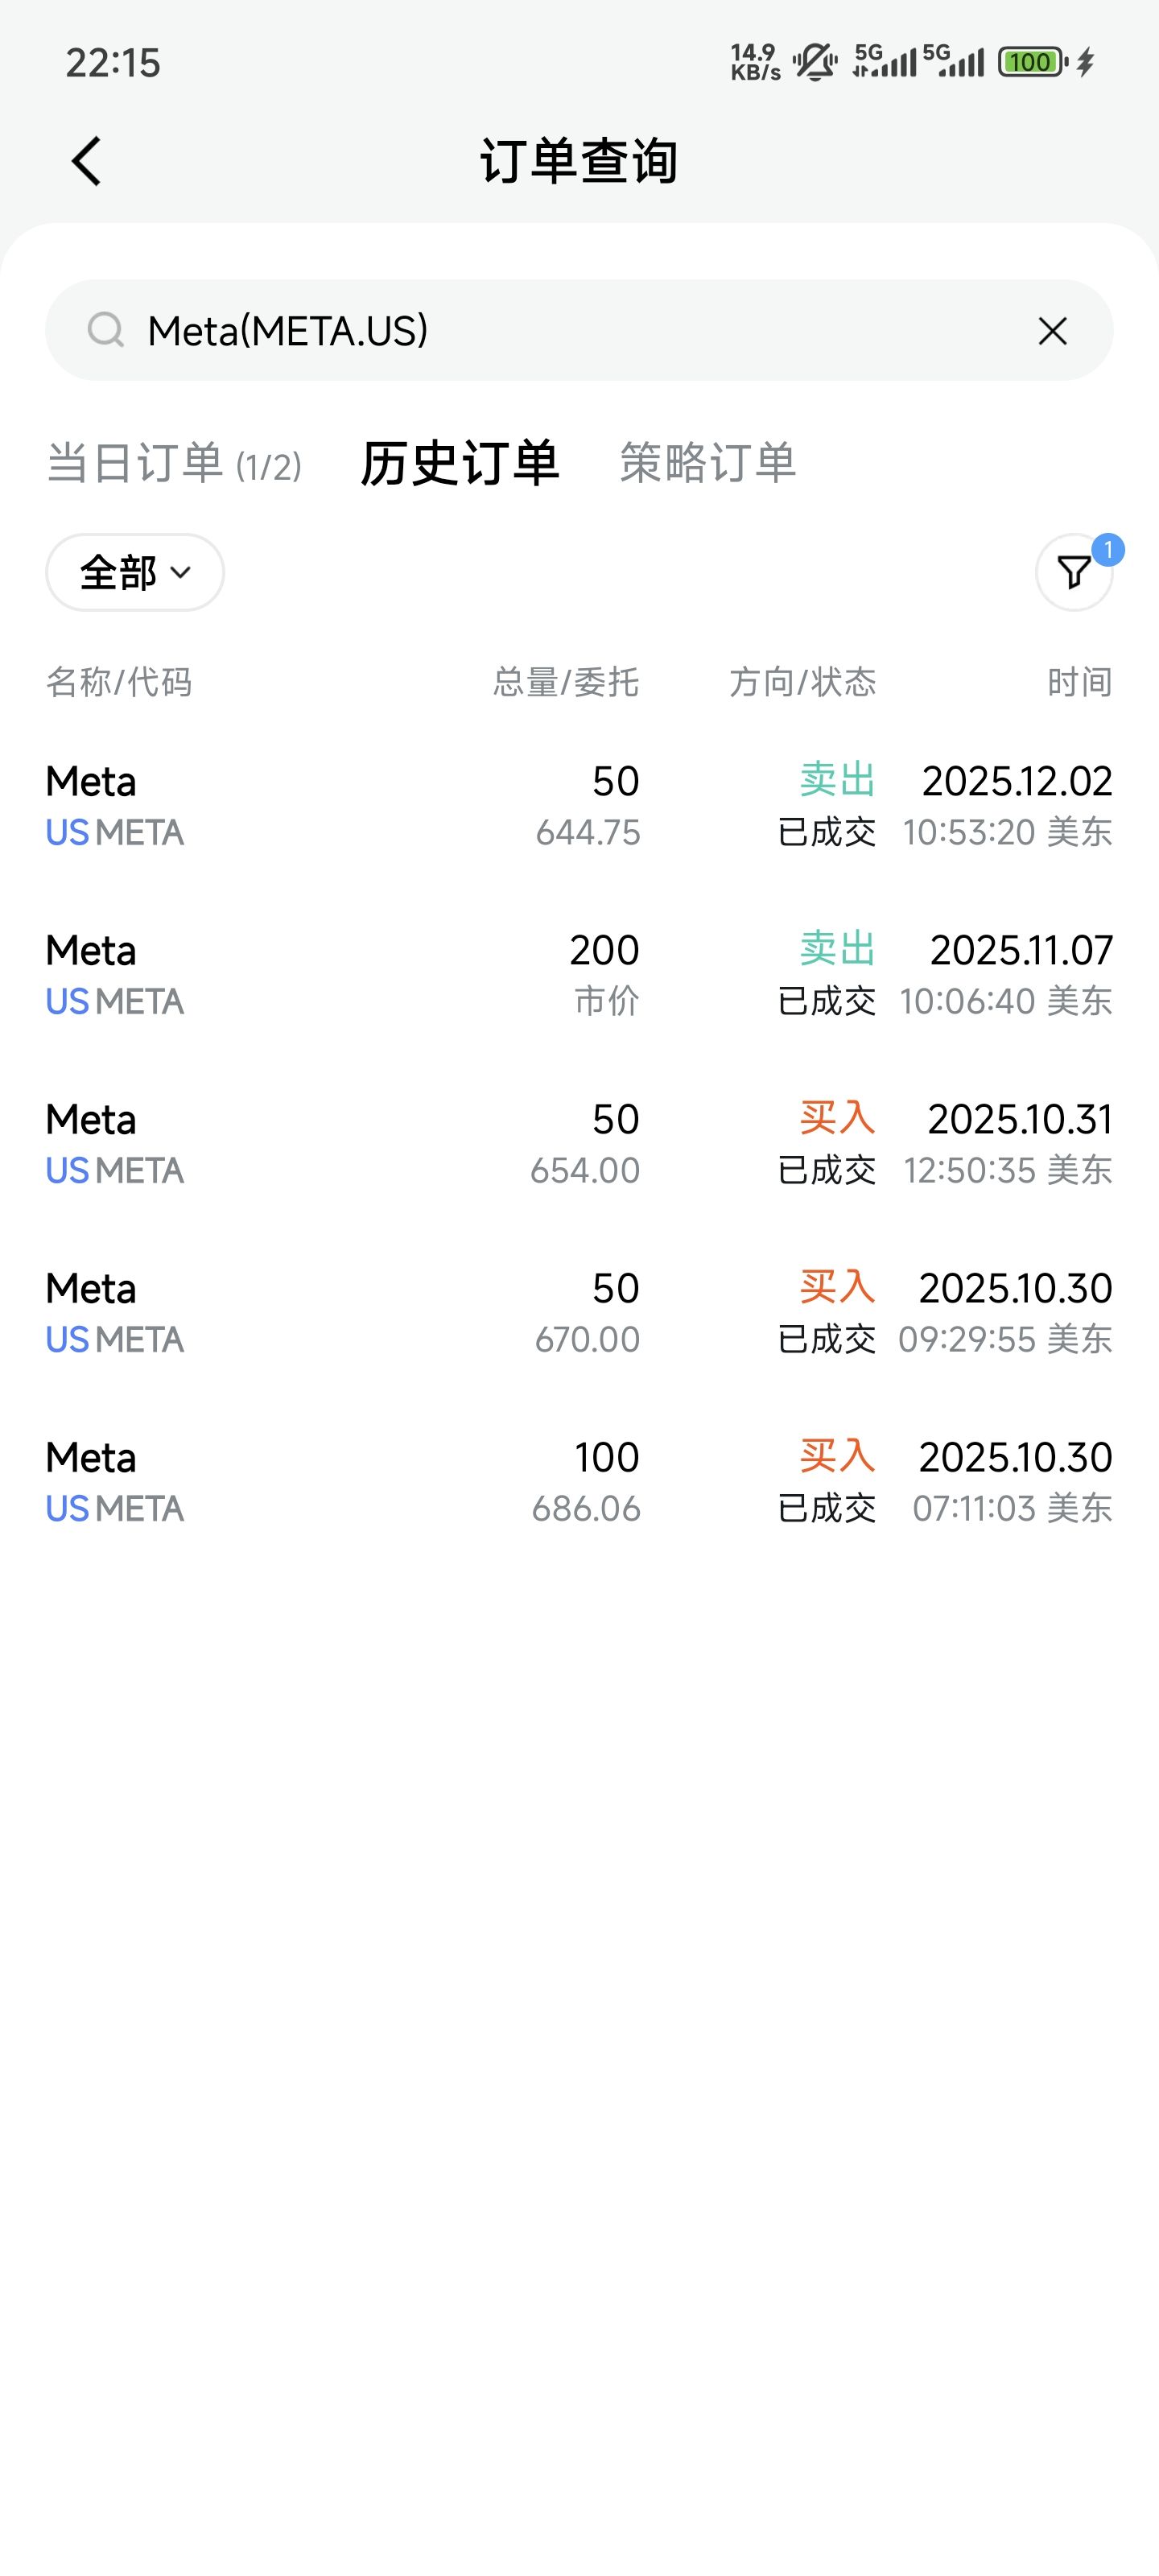Open the filter funnel icon

point(1073,572)
